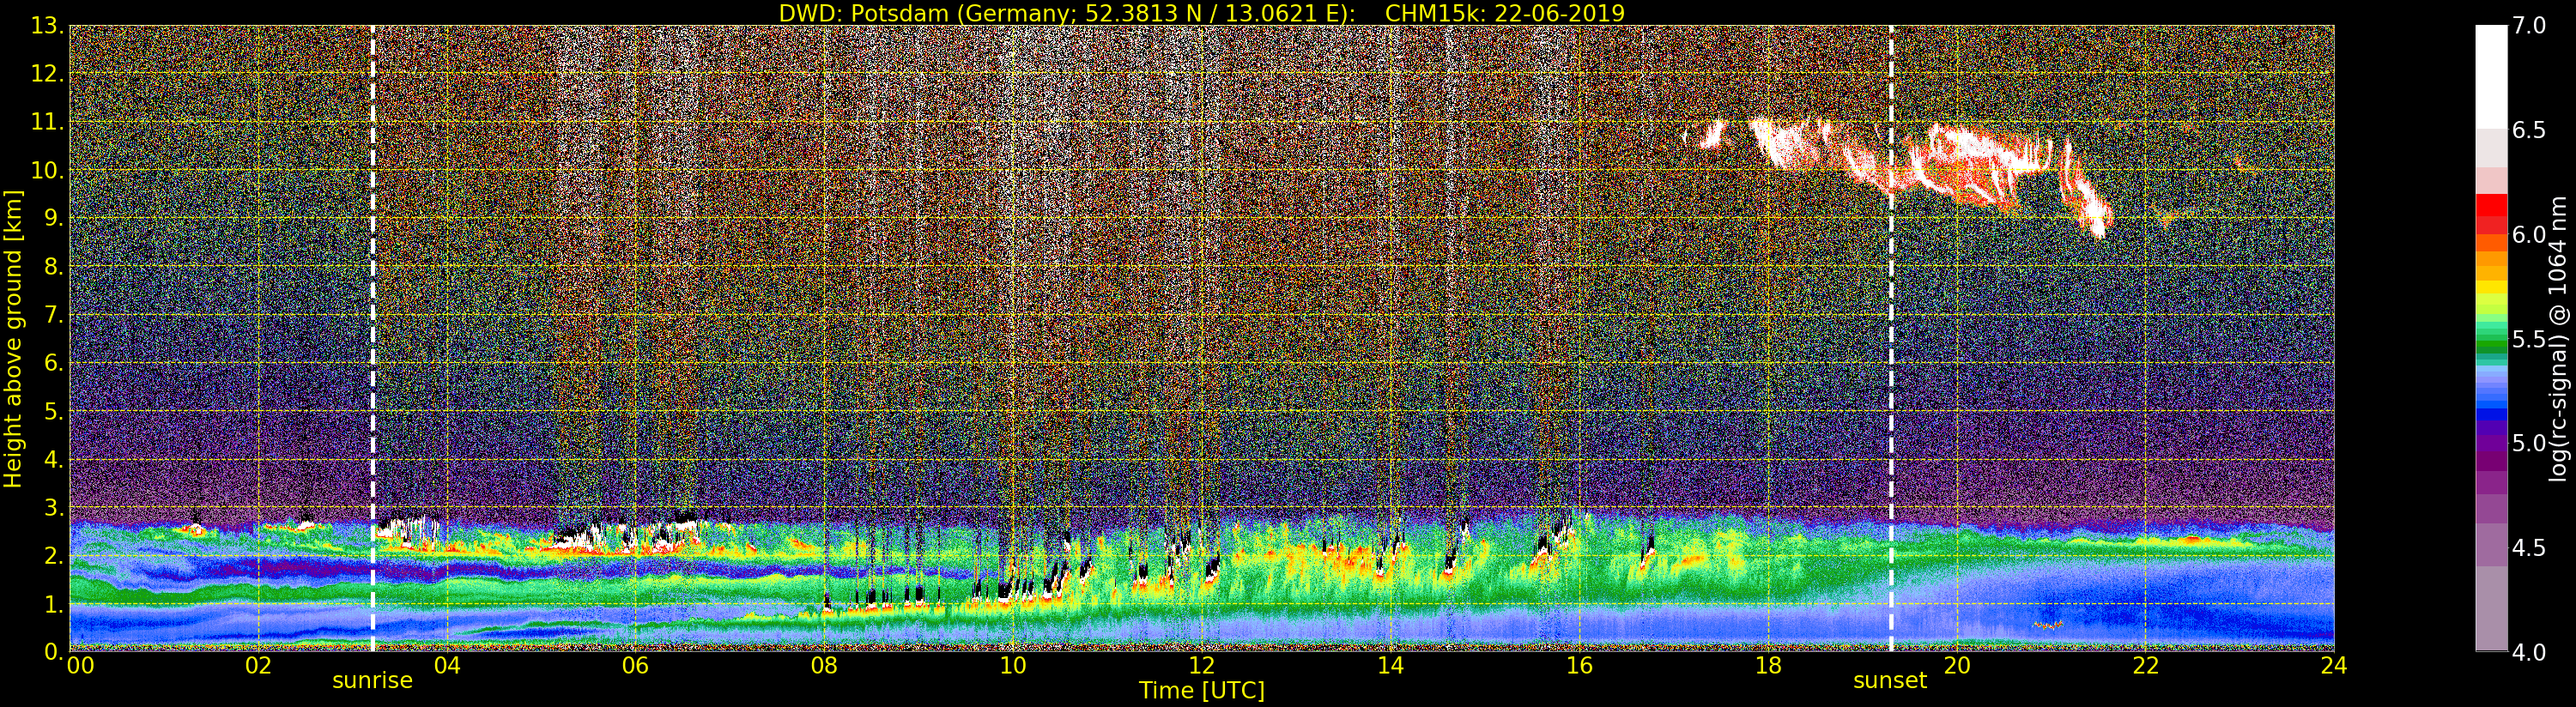The width and height of the screenshot is (2576, 707).
Task: Click the y-axis tick label '3.'
Action: click(x=54, y=508)
